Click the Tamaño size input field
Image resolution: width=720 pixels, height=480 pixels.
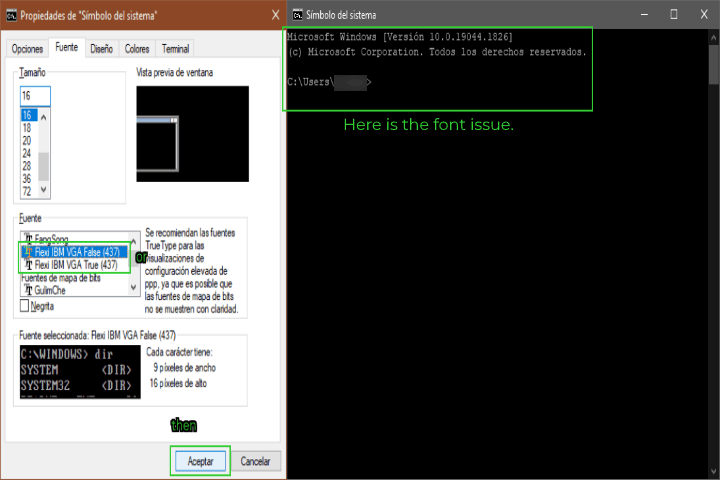[x=35, y=96]
